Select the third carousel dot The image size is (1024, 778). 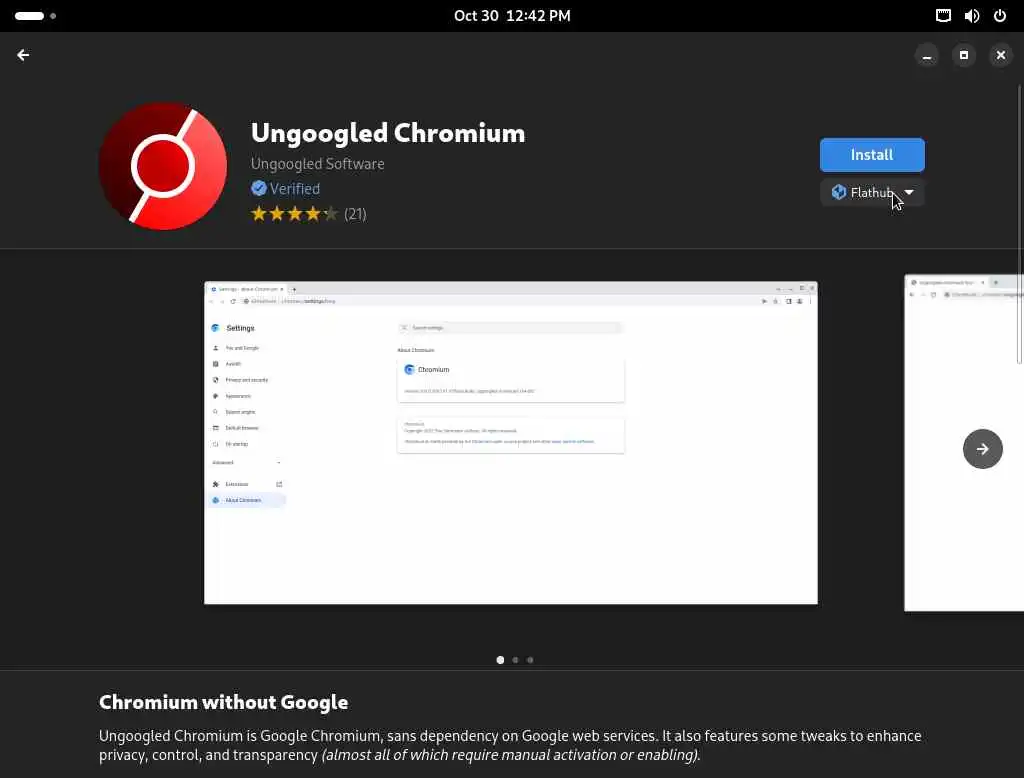[x=530, y=660]
